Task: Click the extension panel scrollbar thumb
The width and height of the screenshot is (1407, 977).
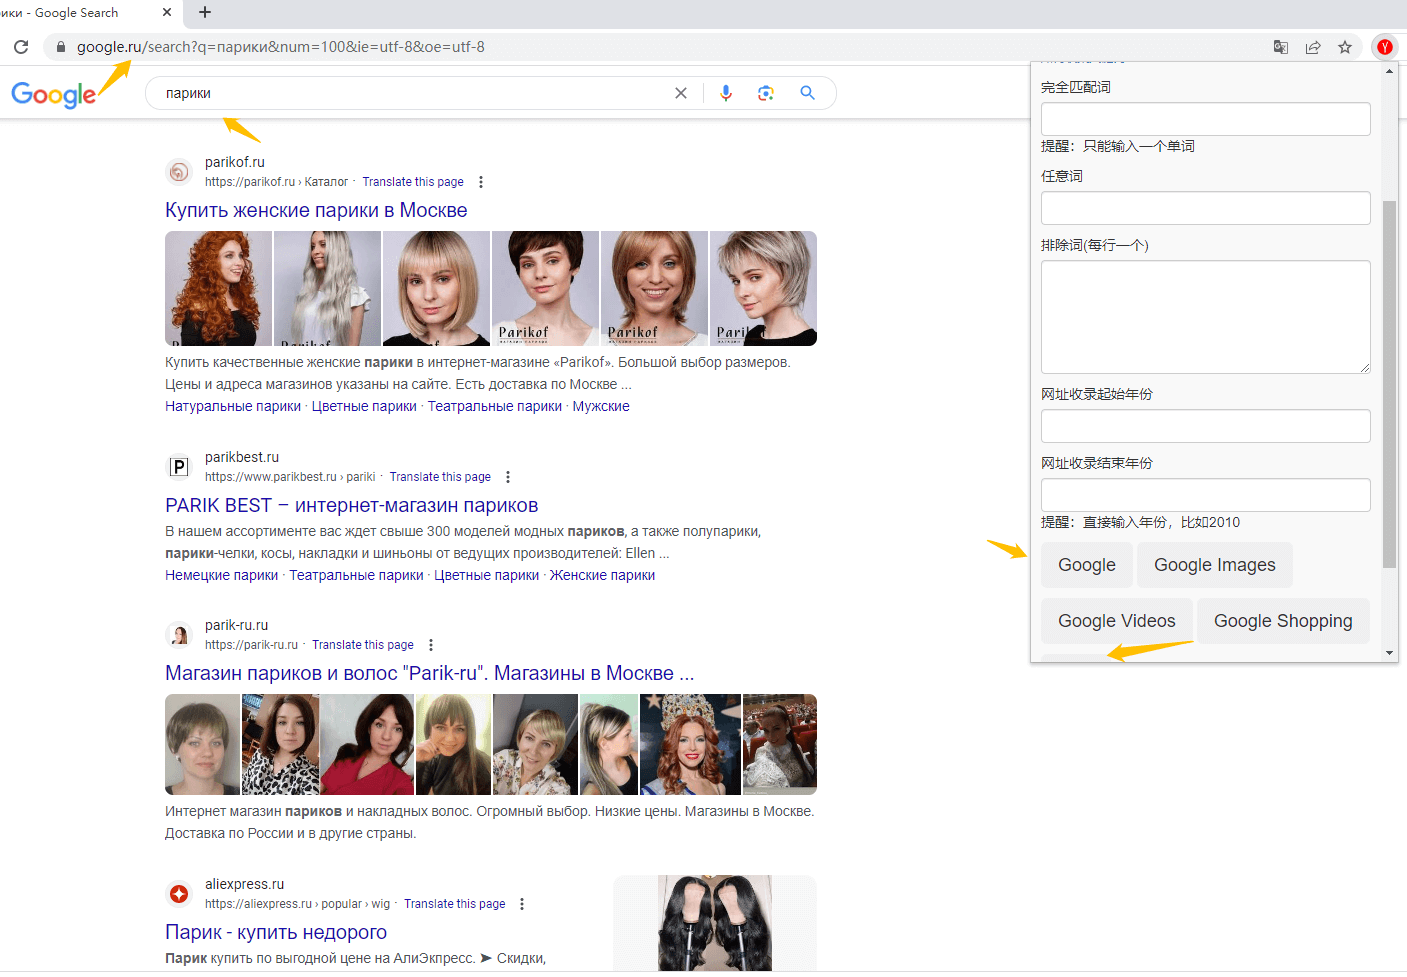Action: pos(1389,384)
